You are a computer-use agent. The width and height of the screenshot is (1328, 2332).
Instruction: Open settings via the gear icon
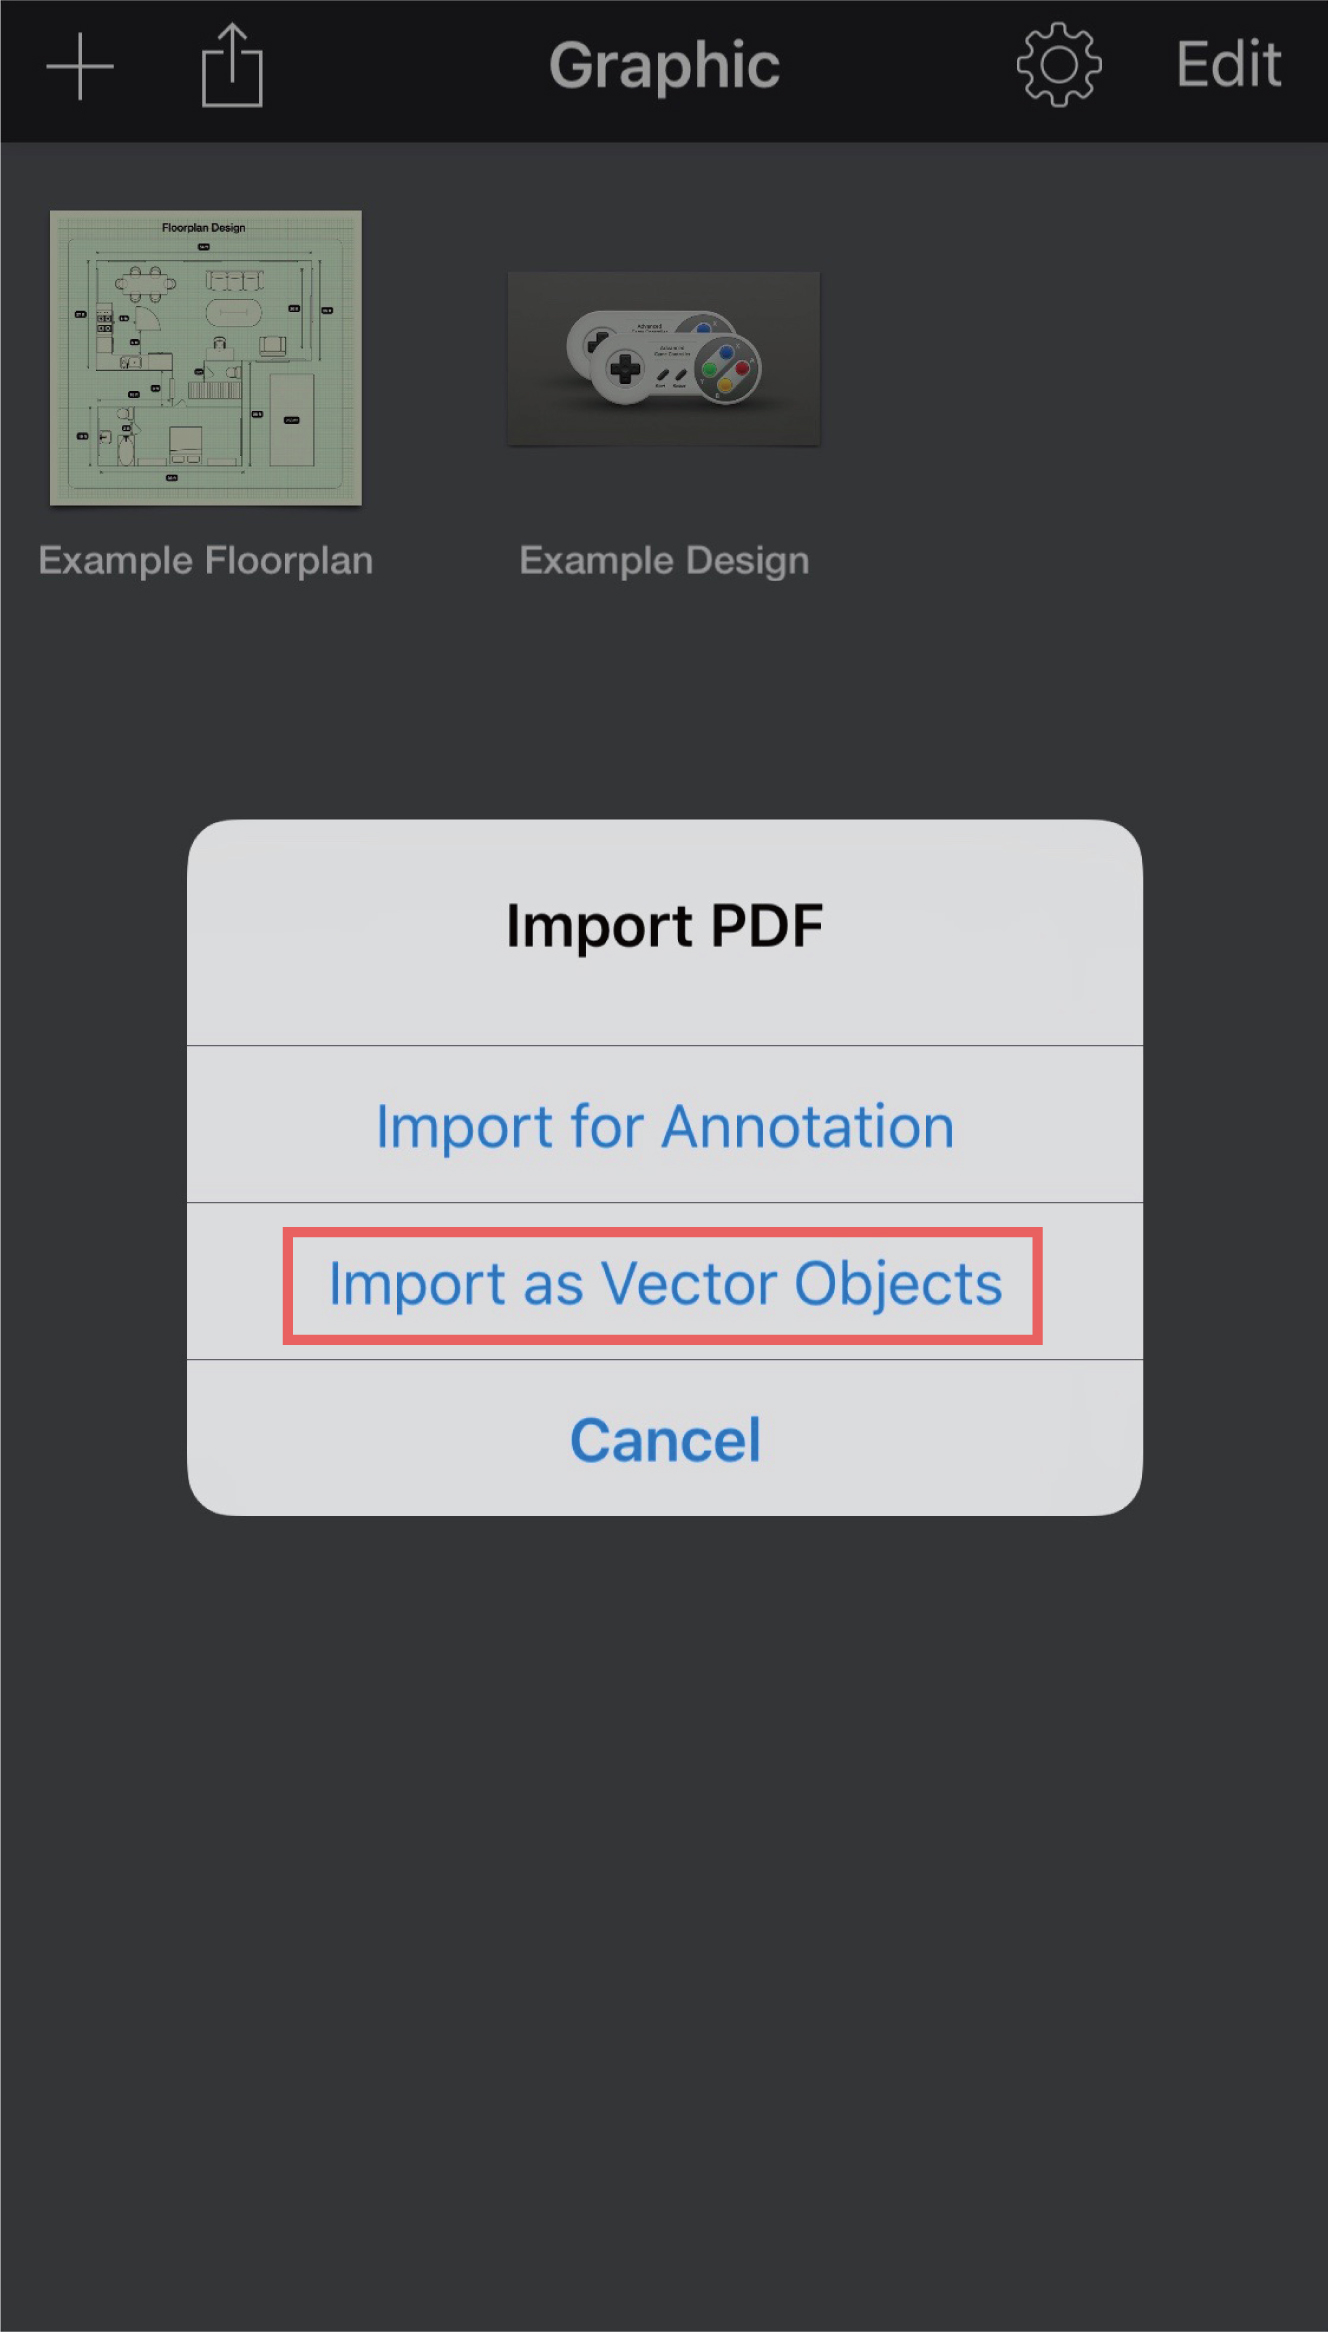(1059, 66)
